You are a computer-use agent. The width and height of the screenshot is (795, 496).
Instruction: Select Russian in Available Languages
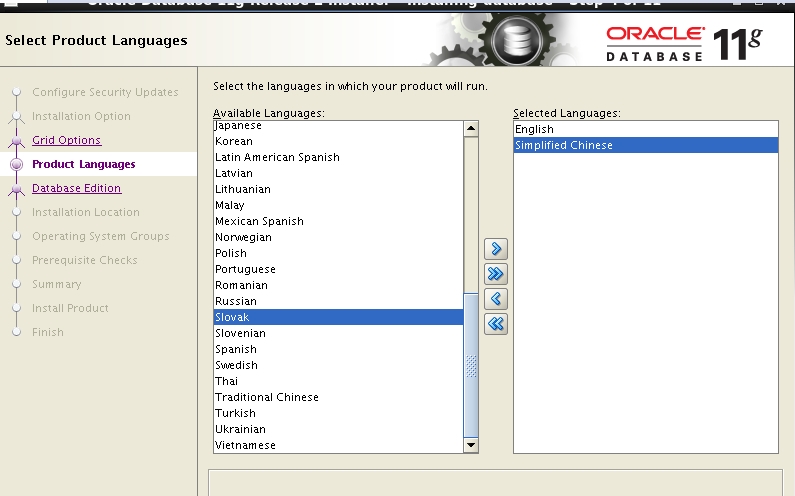(x=338, y=301)
